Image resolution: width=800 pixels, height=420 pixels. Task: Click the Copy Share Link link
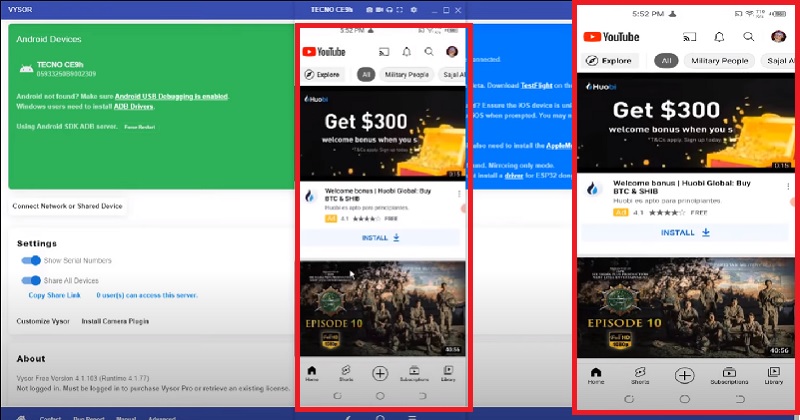click(x=56, y=296)
